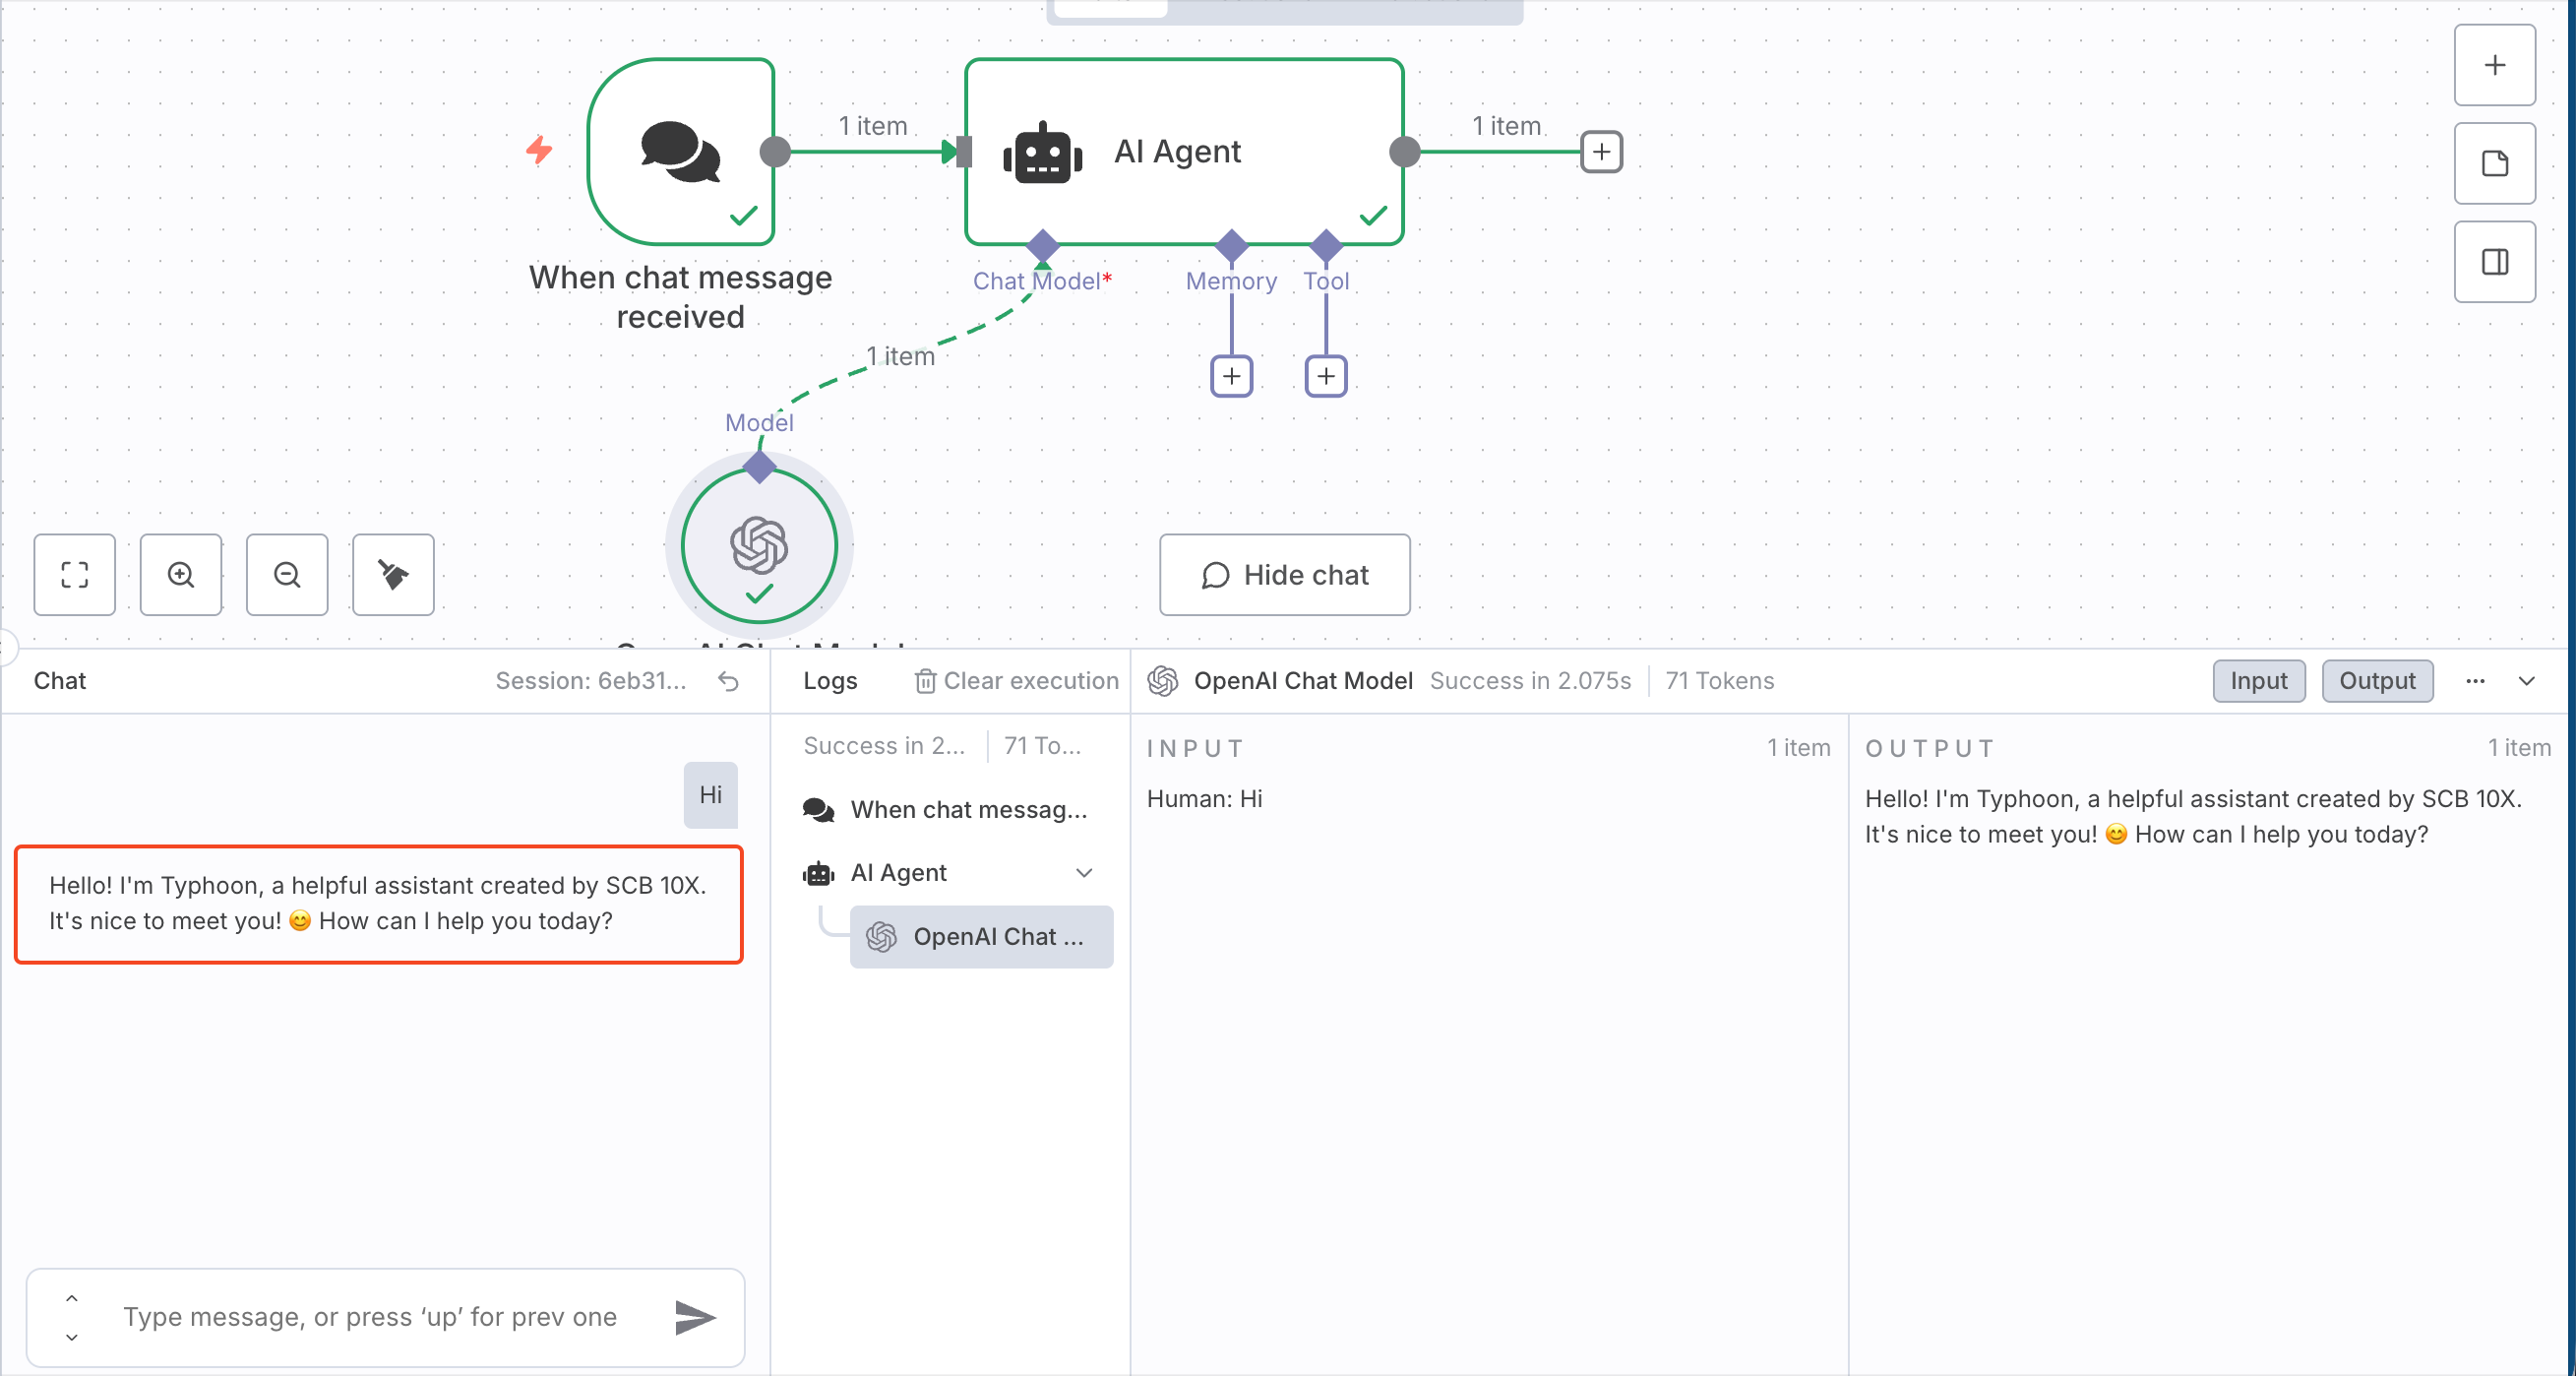This screenshot has width=2576, height=1376.
Task: Send the chat message with the arrow icon
Action: [x=695, y=1317]
